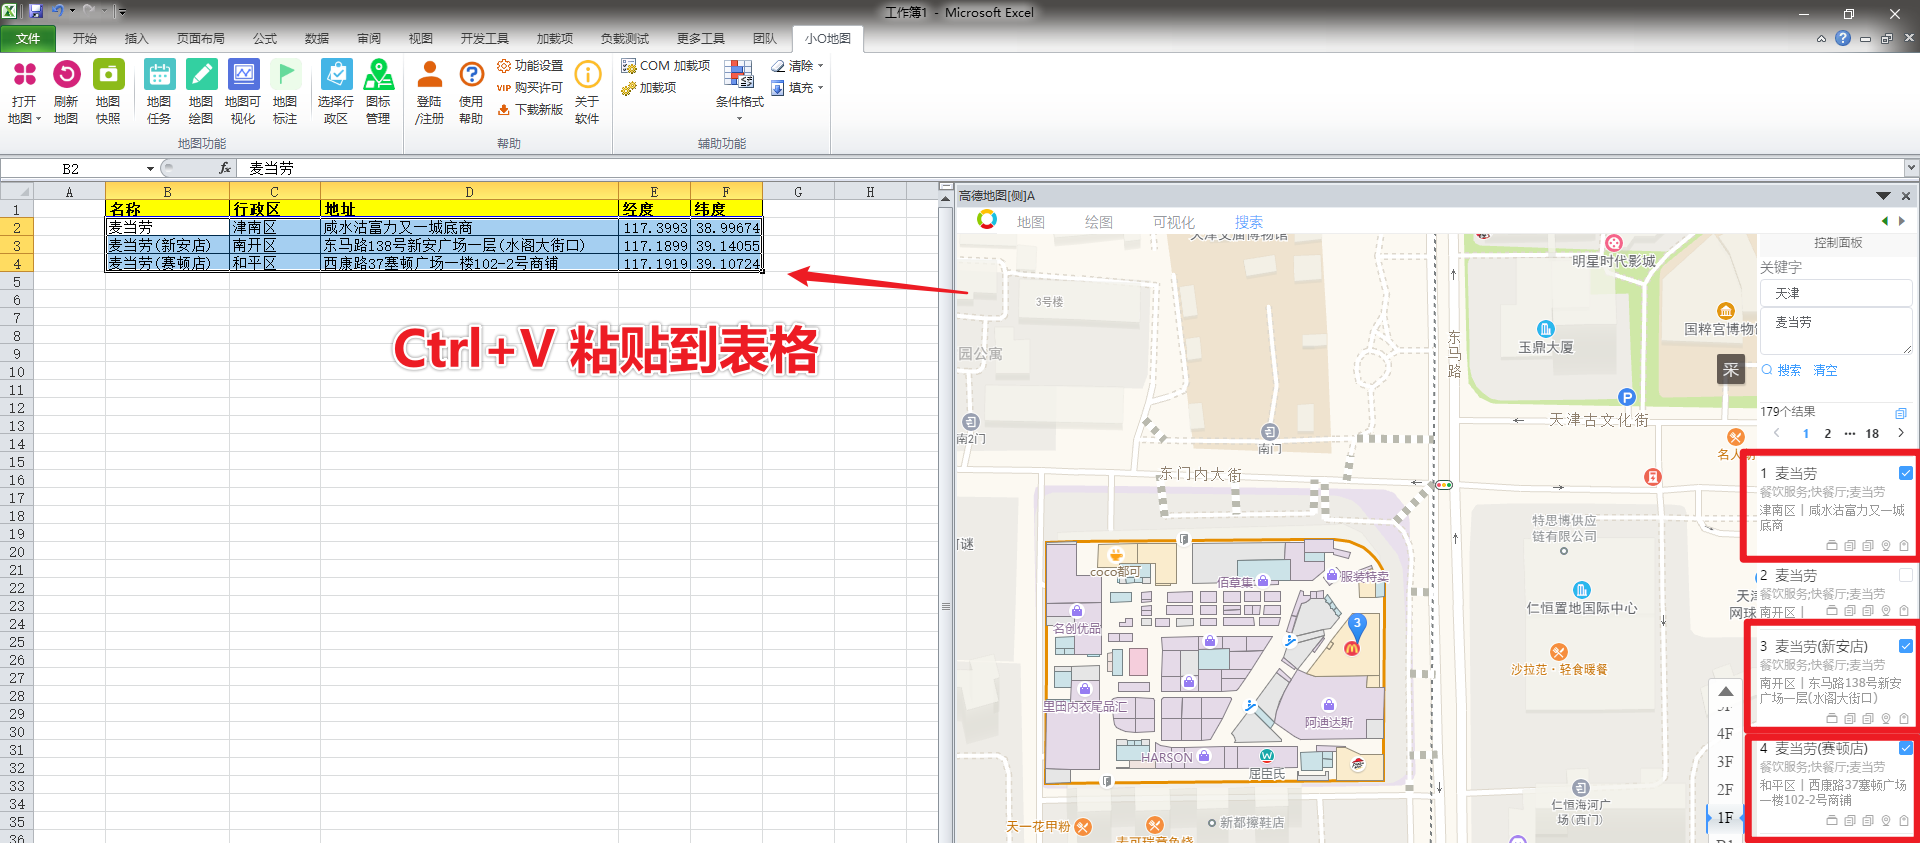Click the 搜索 search link under keywords
Image resolution: width=1920 pixels, height=843 pixels.
[x=1782, y=370]
